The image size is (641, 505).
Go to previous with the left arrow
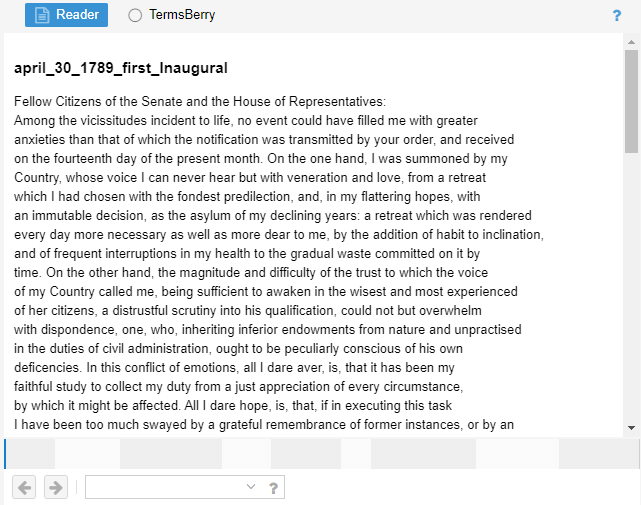[25, 487]
